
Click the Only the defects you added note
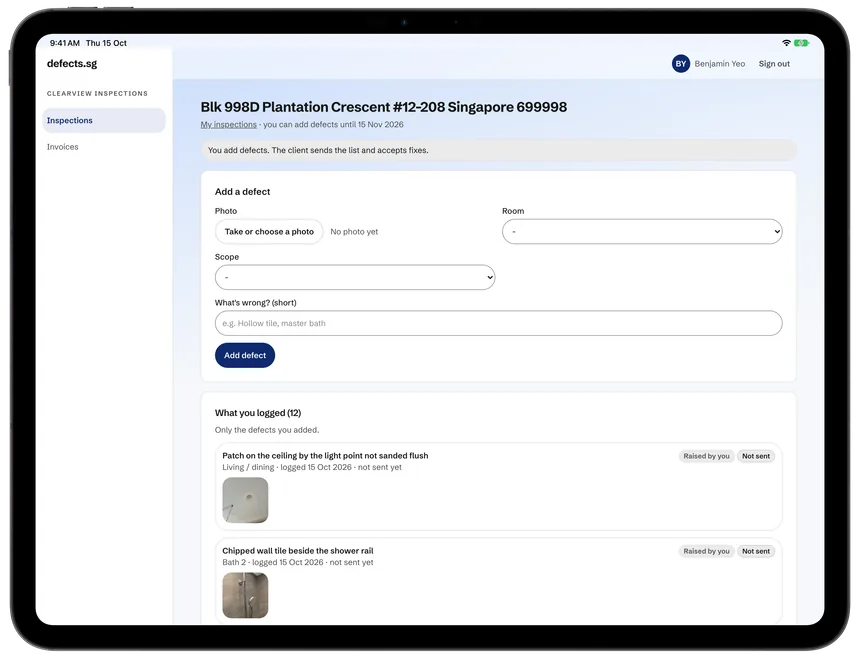click(267, 430)
